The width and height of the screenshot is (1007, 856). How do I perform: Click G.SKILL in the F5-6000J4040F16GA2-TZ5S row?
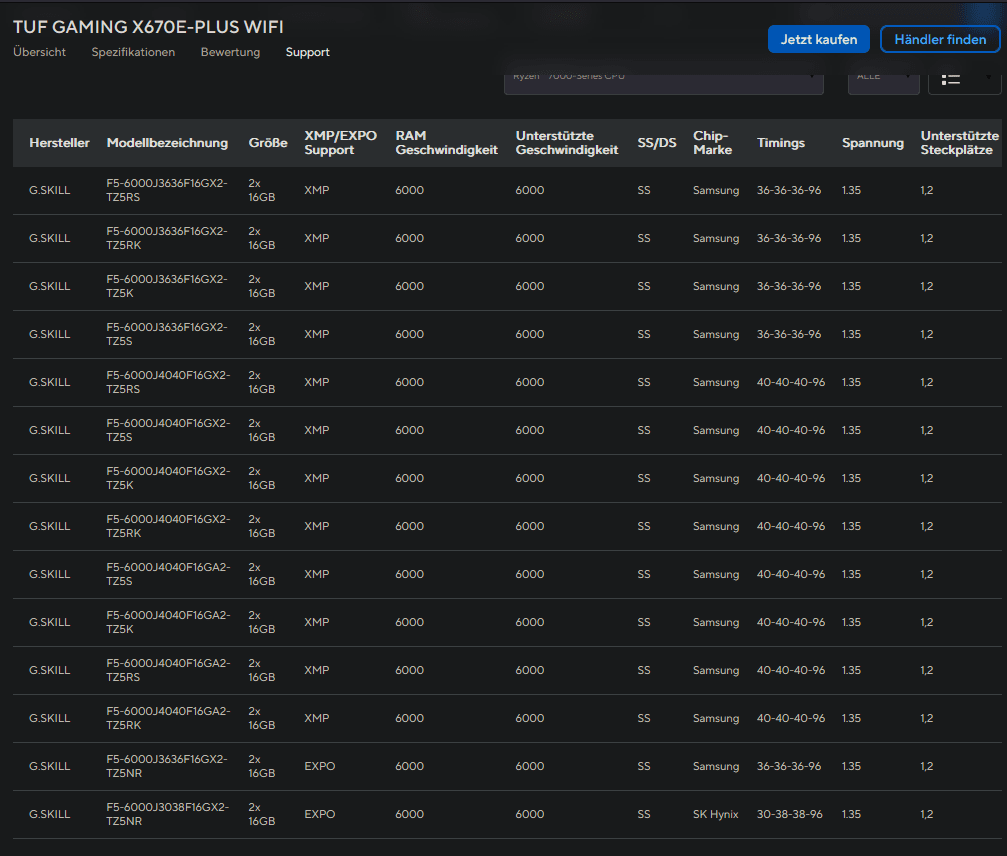[49, 574]
